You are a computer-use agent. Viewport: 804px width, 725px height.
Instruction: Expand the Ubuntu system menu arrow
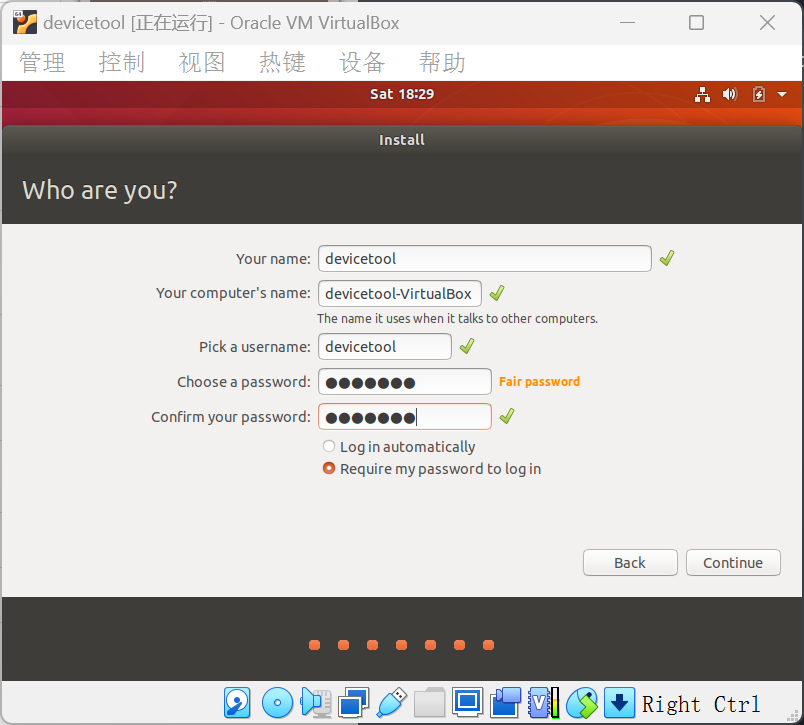[x=782, y=94]
